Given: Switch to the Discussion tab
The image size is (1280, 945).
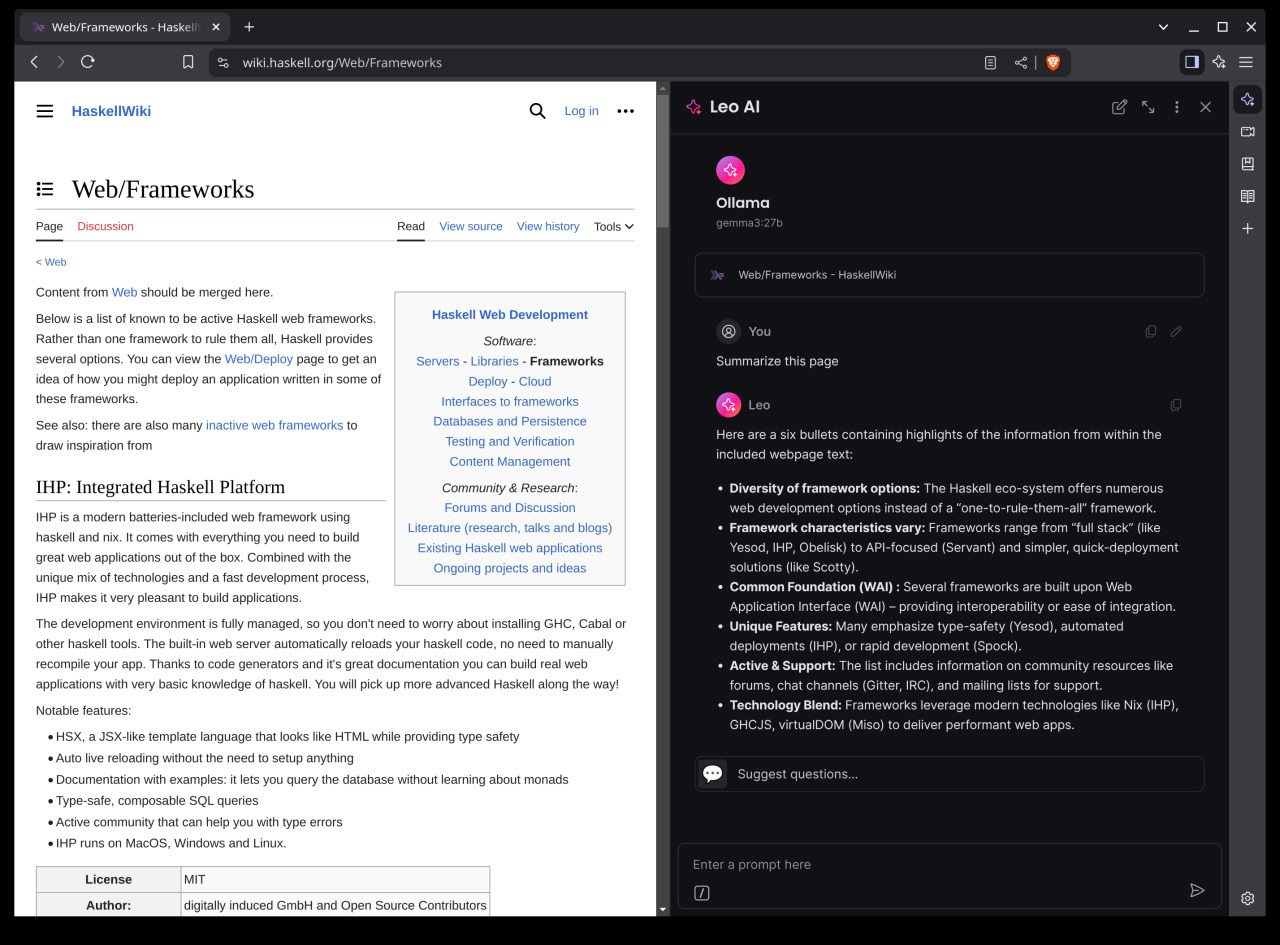Looking at the screenshot, I should pos(105,226).
